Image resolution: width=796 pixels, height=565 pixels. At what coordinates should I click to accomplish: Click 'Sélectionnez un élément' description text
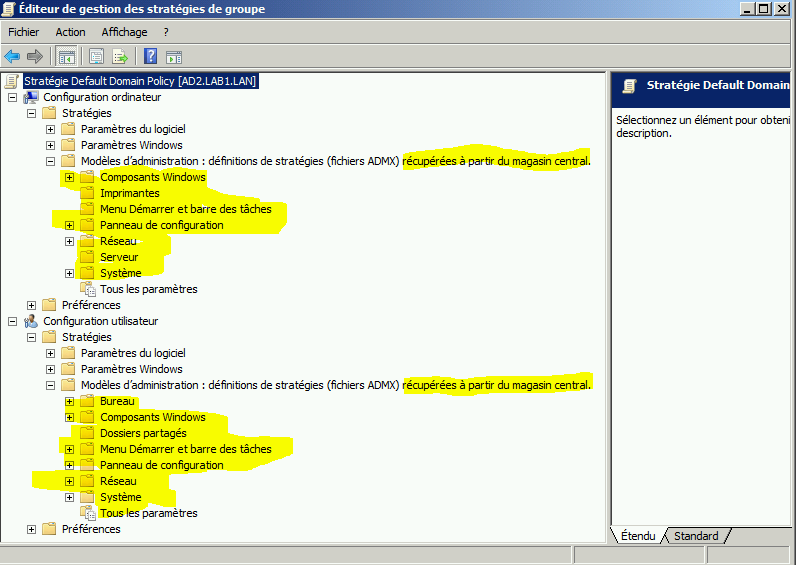[x=703, y=126]
